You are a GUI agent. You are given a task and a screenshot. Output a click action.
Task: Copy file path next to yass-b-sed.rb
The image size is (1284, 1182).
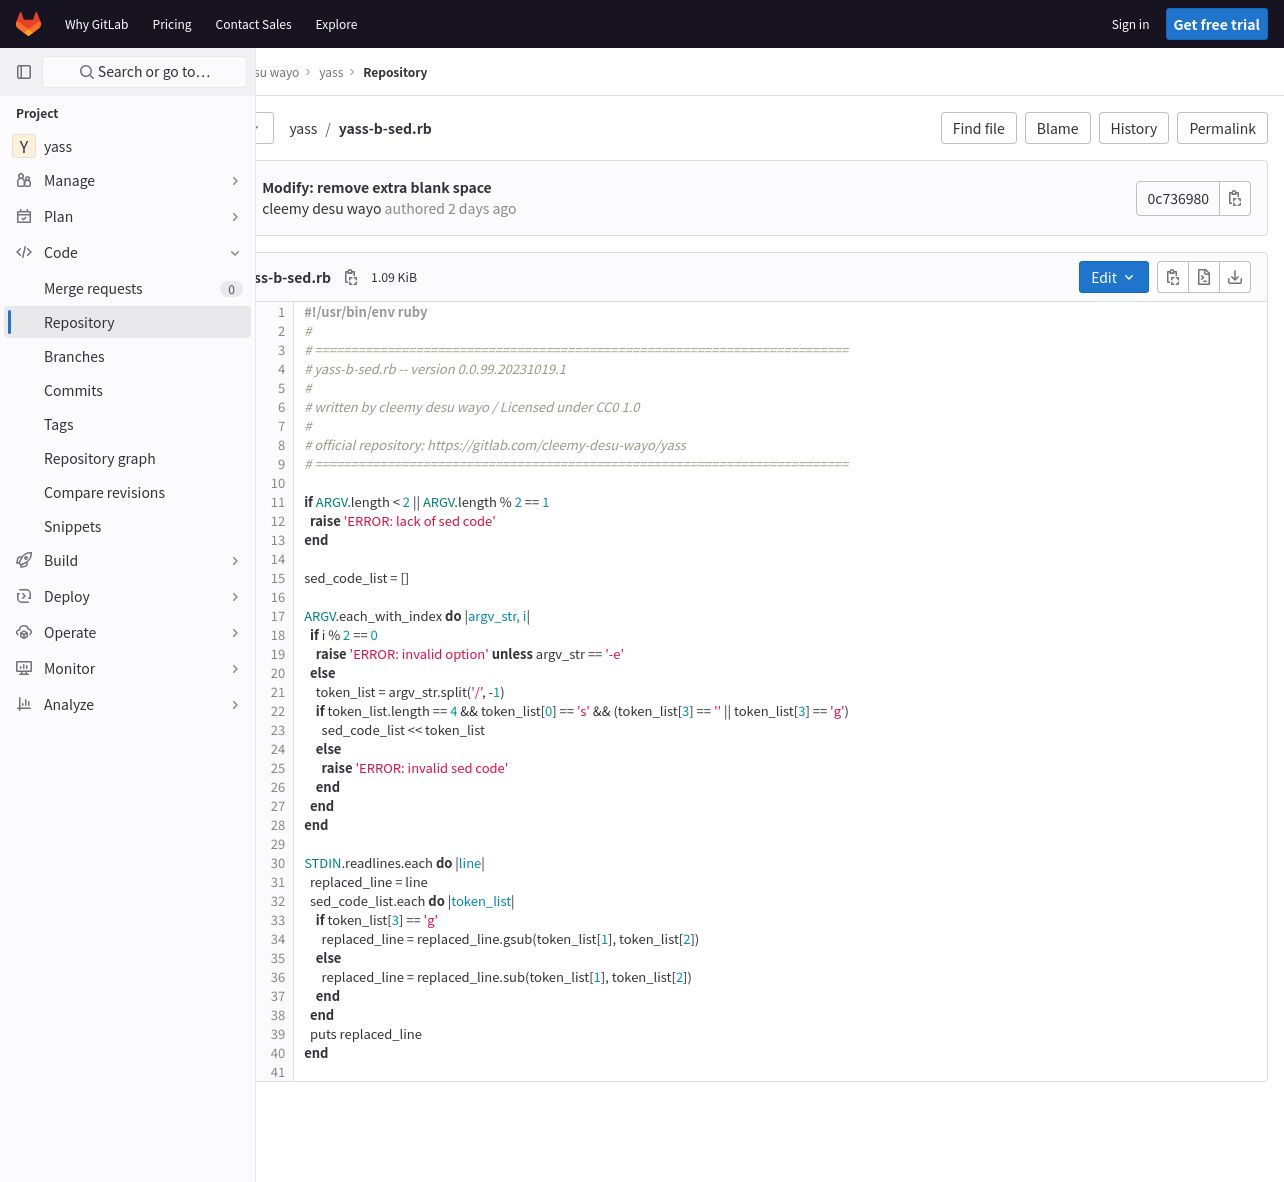point(351,277)
